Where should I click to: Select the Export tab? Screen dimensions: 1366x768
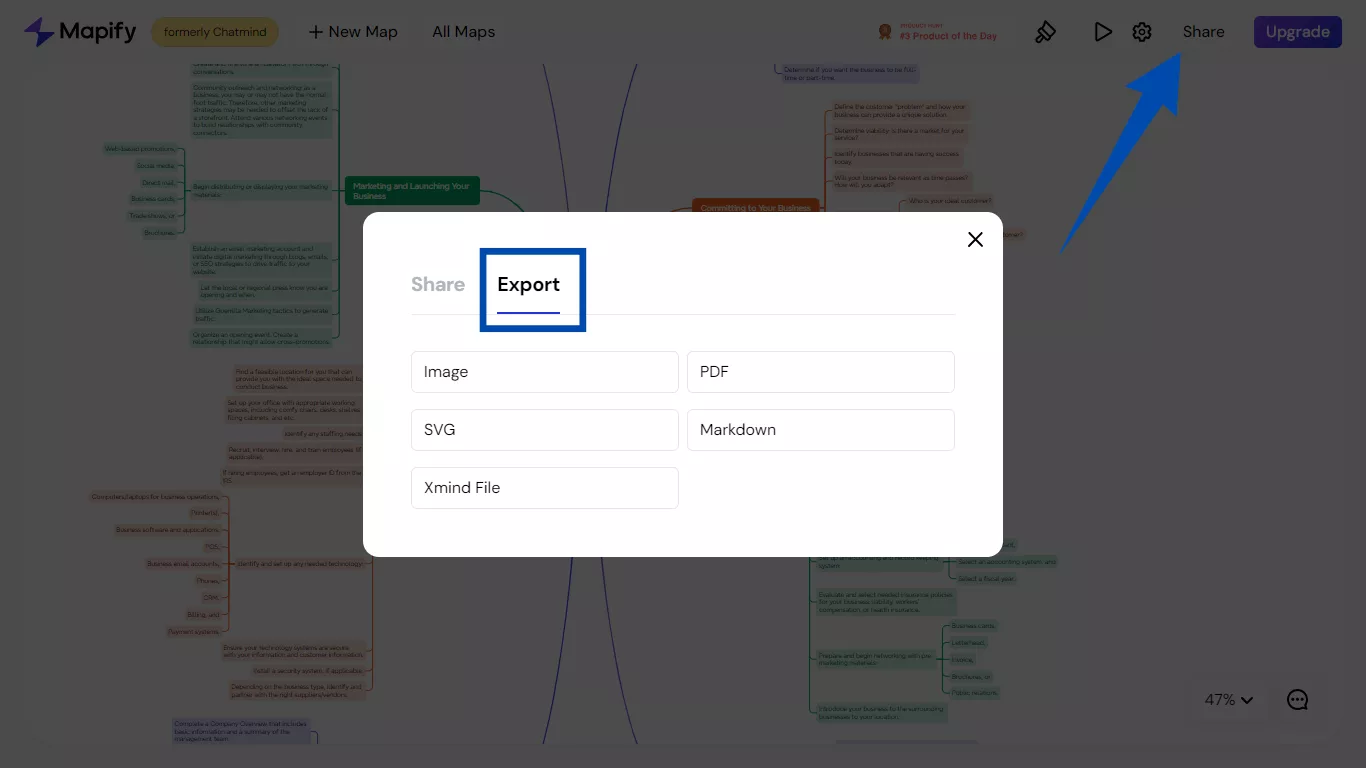(x=528, y=285)
